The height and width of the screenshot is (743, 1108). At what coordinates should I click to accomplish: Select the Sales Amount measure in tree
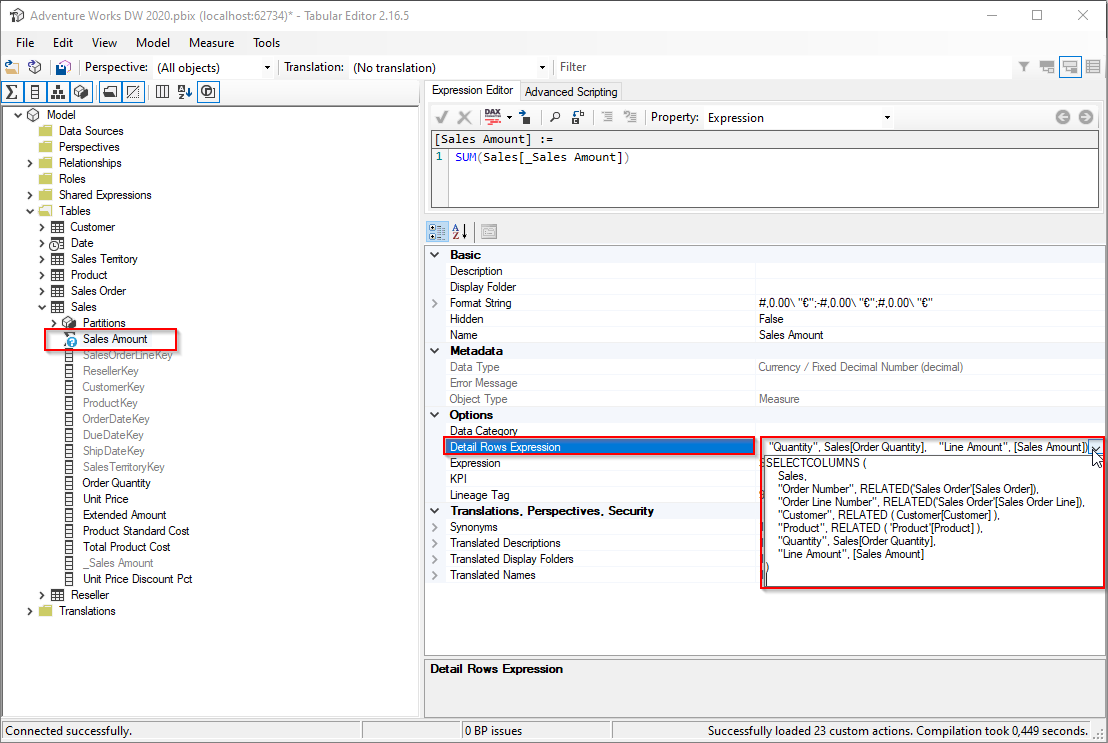coord(115,339)
